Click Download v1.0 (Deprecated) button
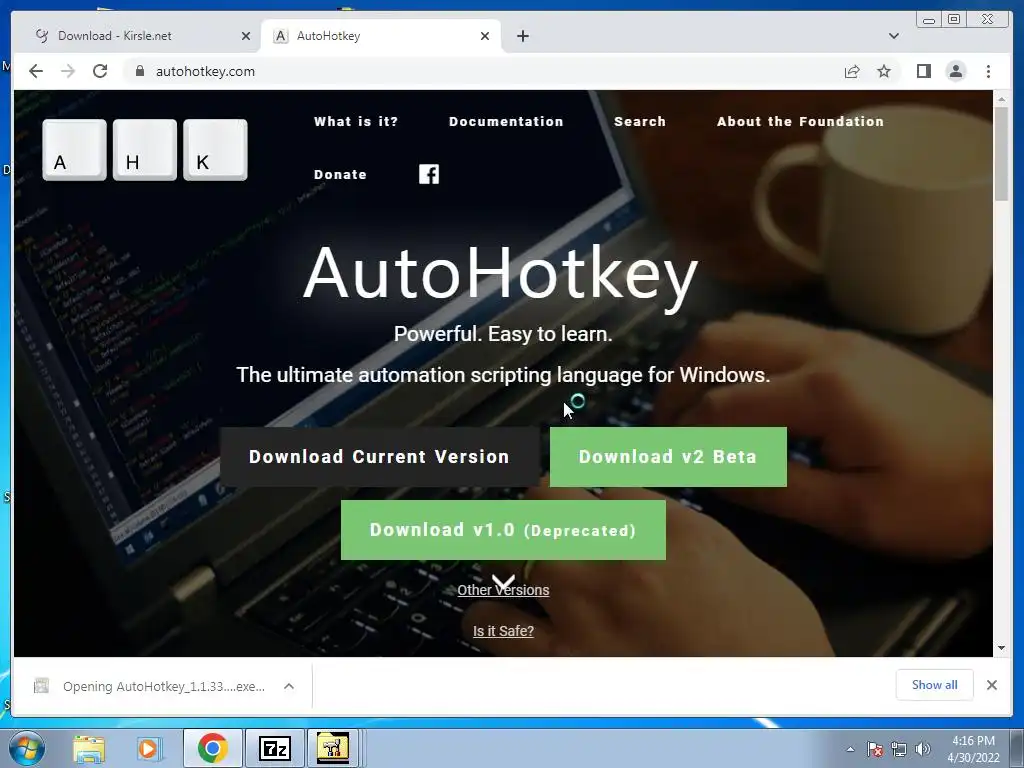This screenshot has width=1024, height=768. 504,530
